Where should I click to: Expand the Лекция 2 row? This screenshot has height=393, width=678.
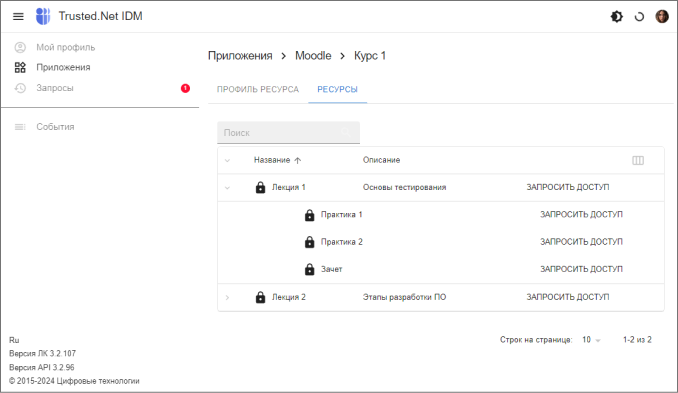pyautogui.click(x=227, y=297)
